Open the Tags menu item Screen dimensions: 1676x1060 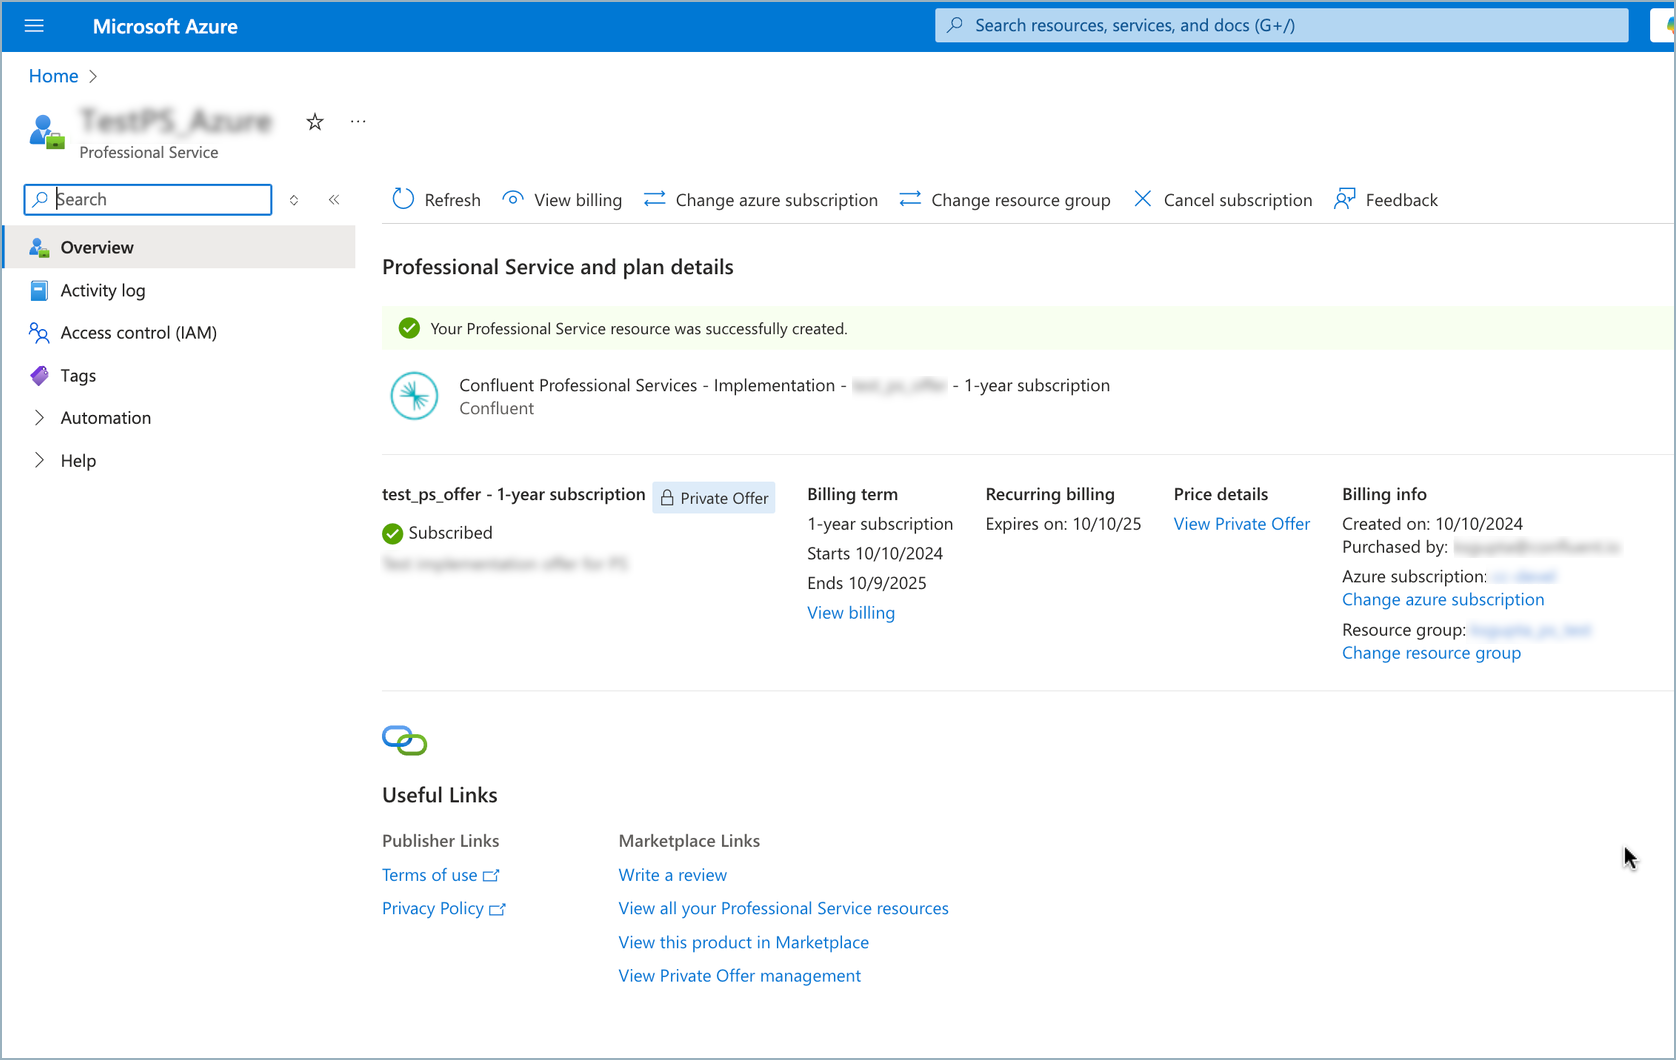tap(78, 376)
